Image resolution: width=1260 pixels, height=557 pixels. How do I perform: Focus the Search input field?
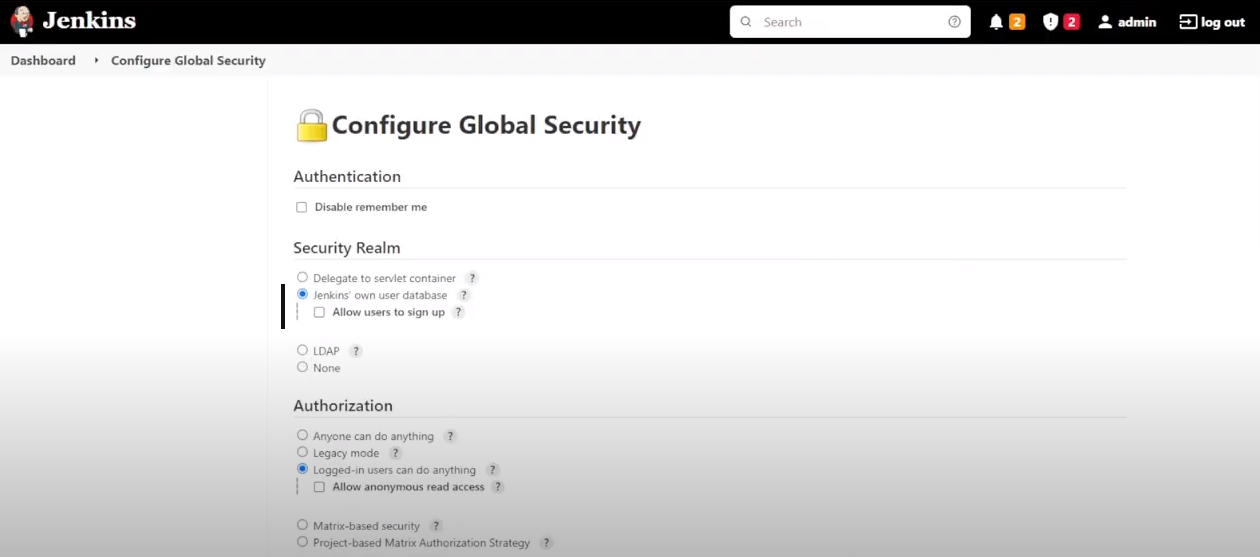850,22
